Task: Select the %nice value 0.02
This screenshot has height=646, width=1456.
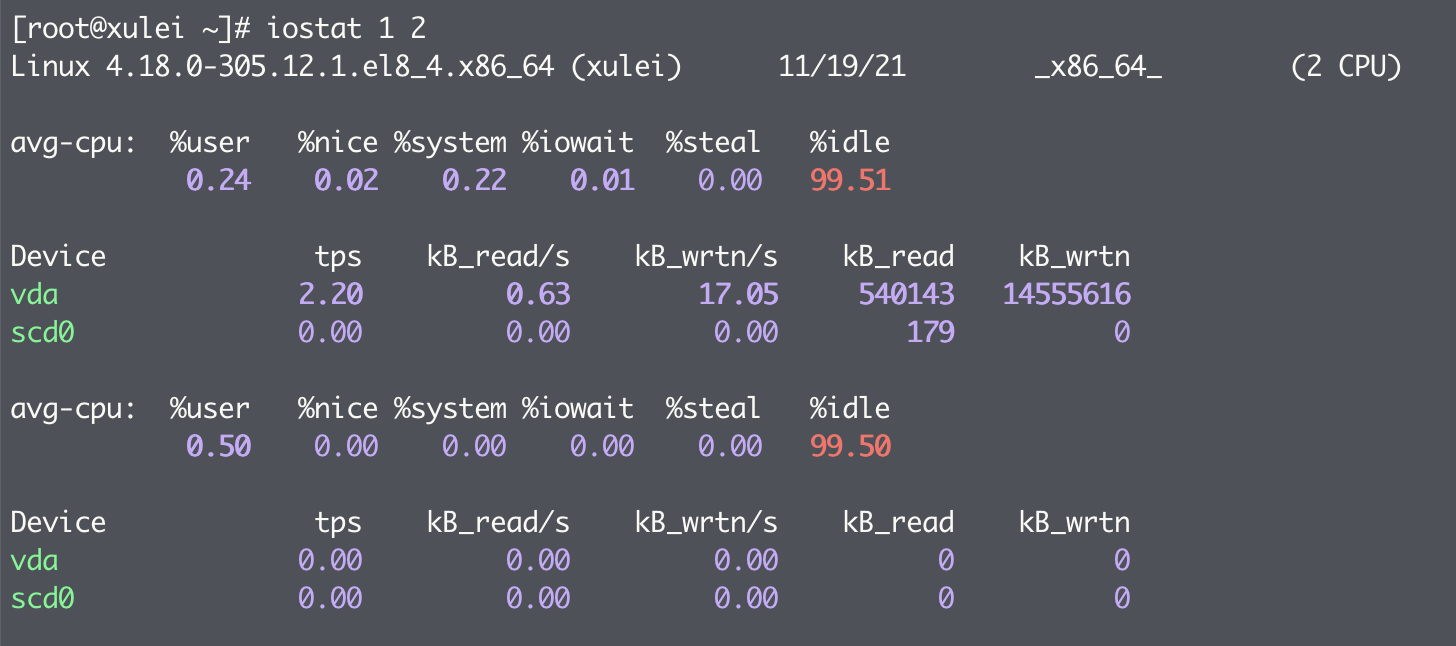Action: 346,181
